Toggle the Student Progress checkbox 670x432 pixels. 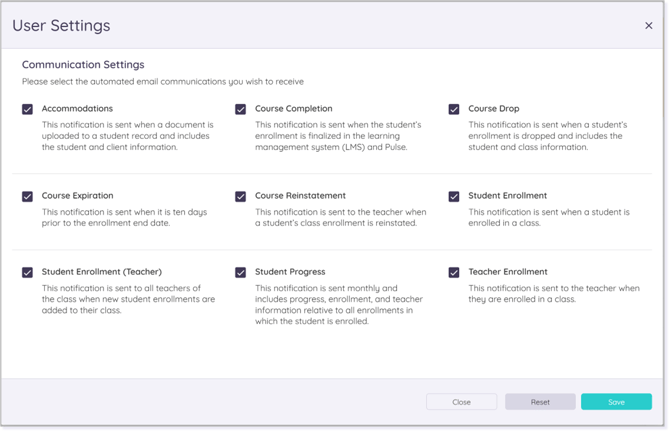click(x=241, y=272)
